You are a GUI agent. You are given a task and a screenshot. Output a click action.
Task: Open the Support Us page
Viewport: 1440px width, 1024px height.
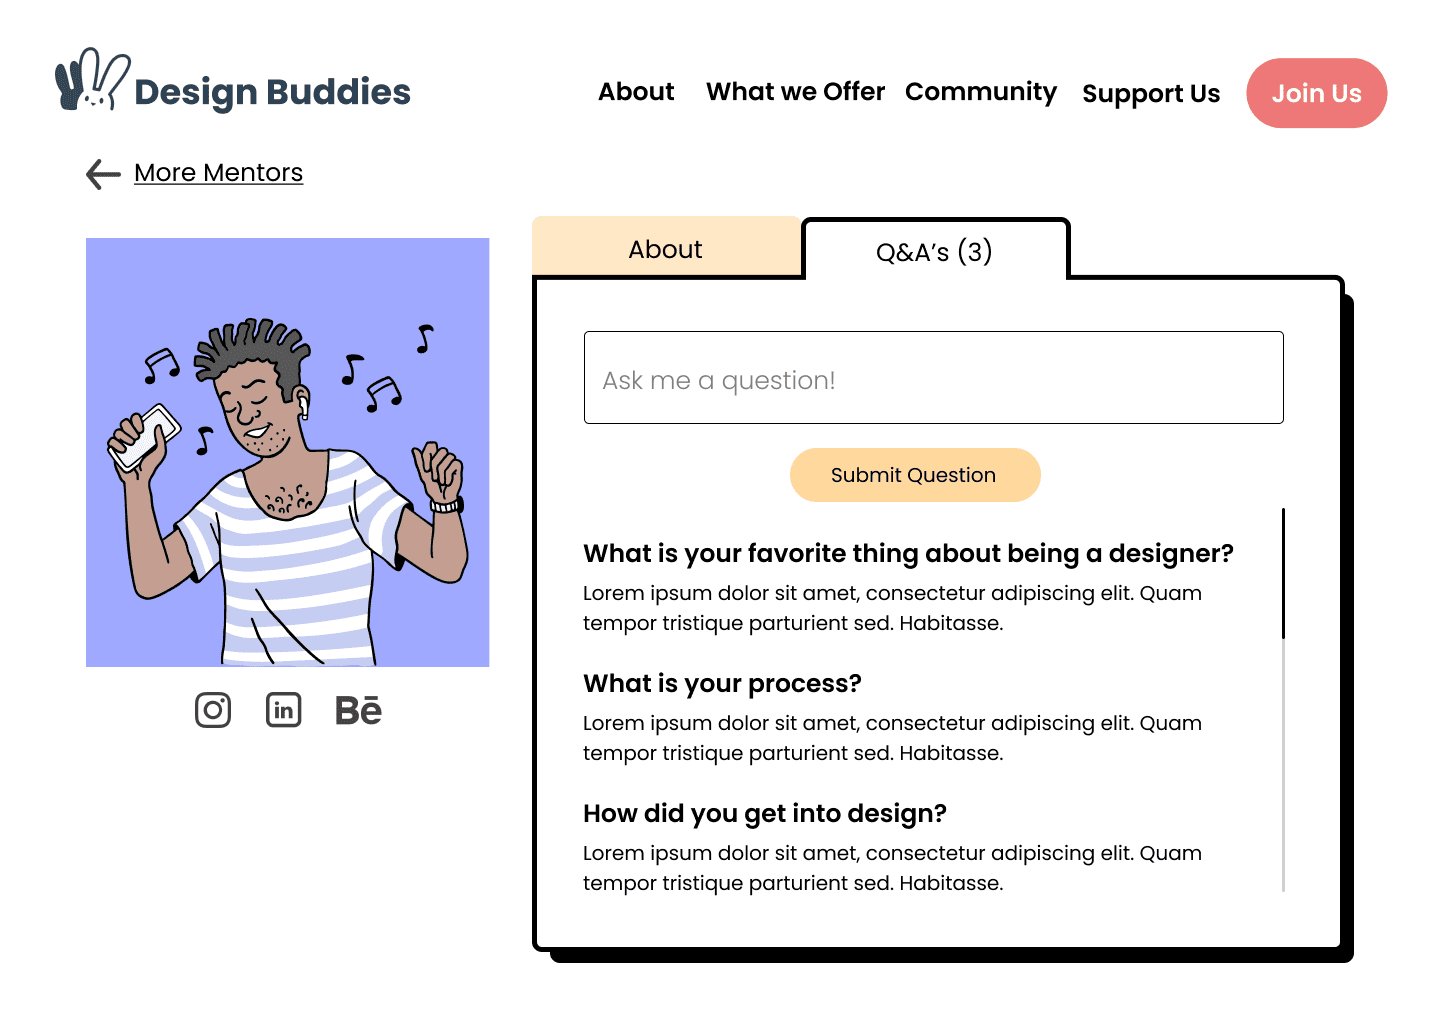(x=1151, y=94)
